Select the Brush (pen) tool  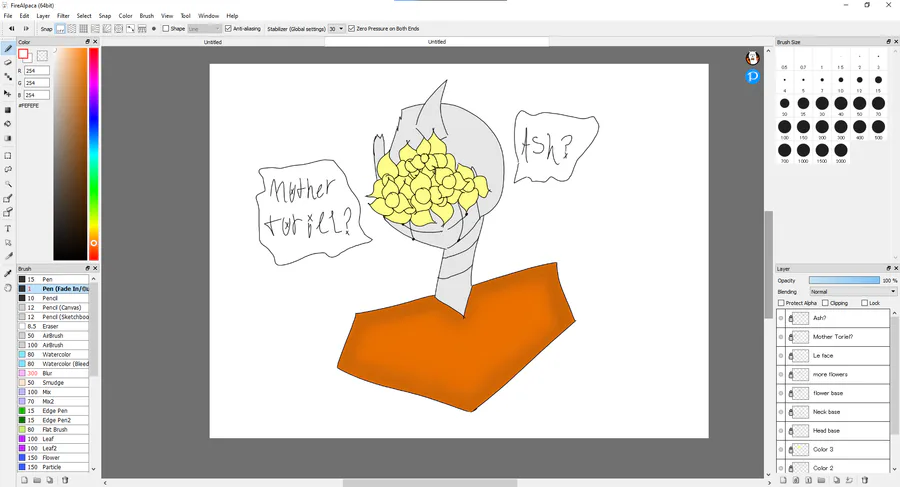(x=8, y=49)
